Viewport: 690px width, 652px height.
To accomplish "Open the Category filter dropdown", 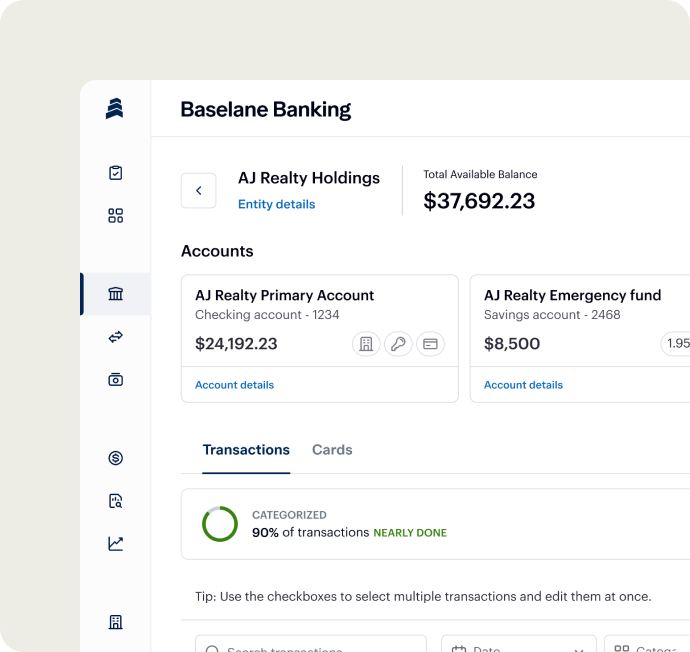I will point(647,644).
